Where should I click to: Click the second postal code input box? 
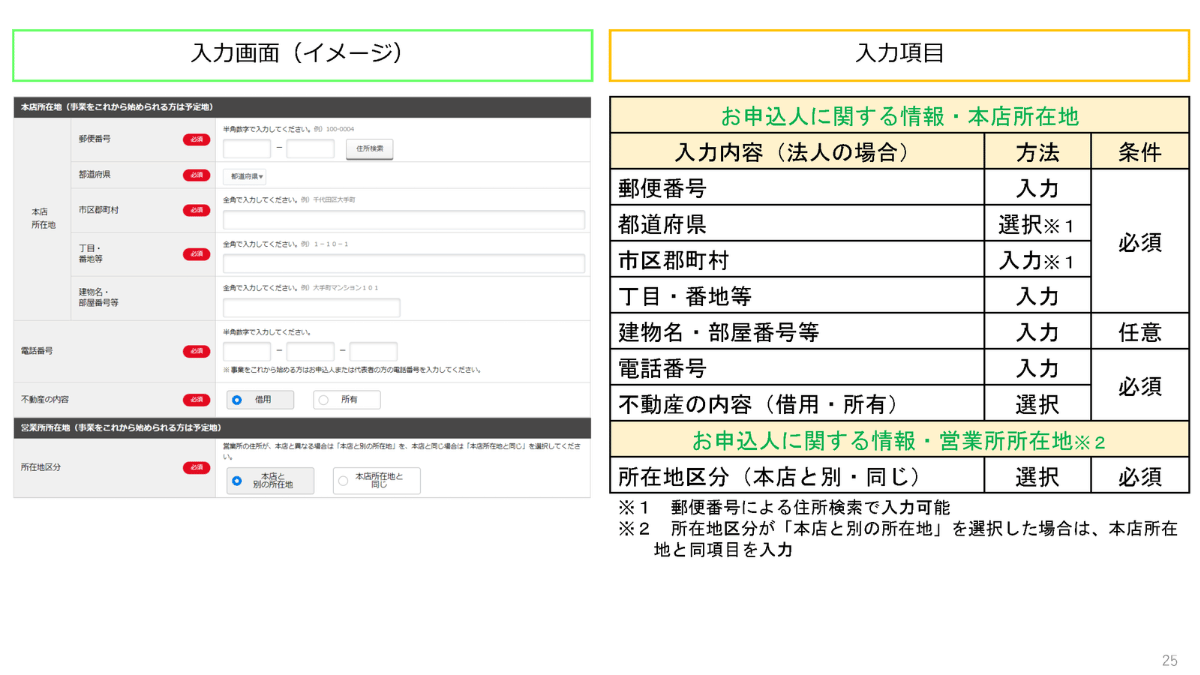(x=310, y=149)
